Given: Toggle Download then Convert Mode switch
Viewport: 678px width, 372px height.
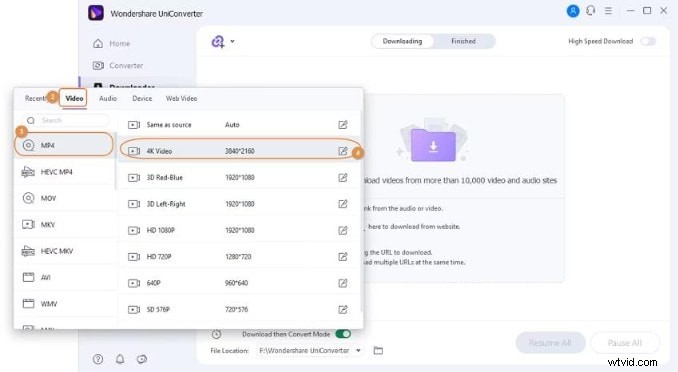Looking at the screenshot, I should pyautogui.click(x=343, y=334).
